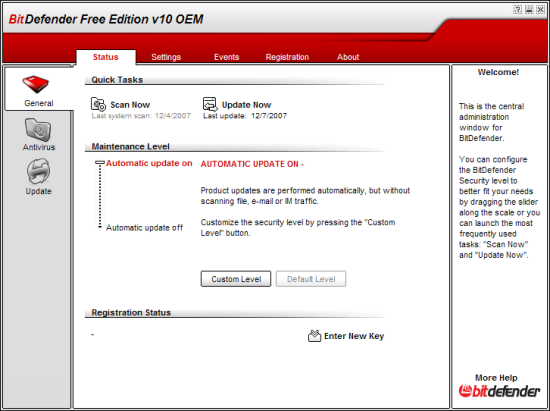The width and height of the screenshot is (550, 411).
Task: Click the Enter New Key icon
Action: [x=314, y=336]
